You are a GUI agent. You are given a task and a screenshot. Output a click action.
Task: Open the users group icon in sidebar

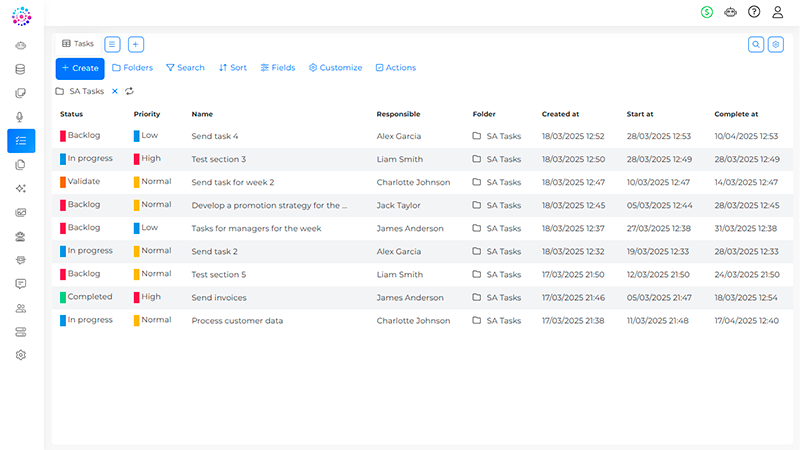20,308
